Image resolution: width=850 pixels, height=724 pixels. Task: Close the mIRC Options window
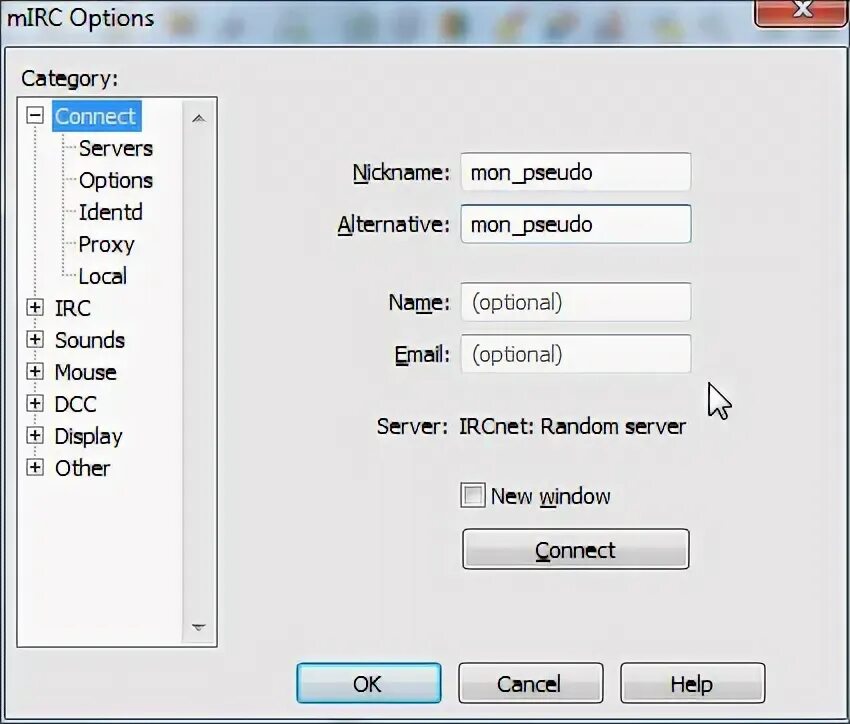pos(802,11)
